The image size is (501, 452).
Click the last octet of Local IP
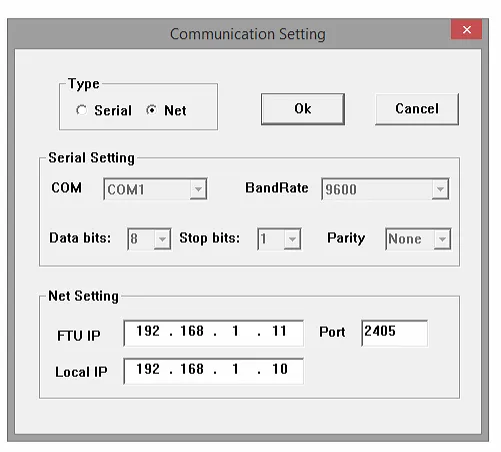(x=280, y=369)
